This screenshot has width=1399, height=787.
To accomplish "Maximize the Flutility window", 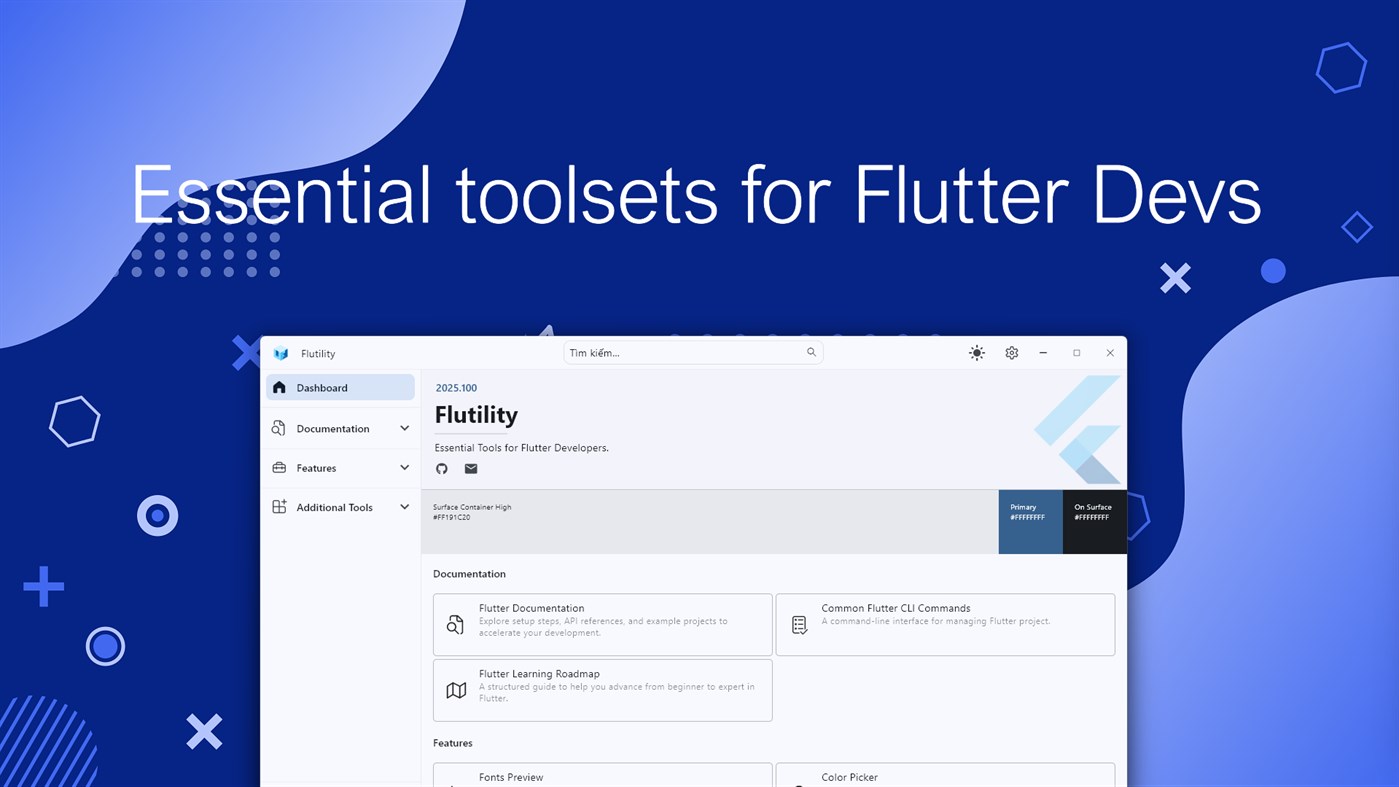I will [1077, 353].
